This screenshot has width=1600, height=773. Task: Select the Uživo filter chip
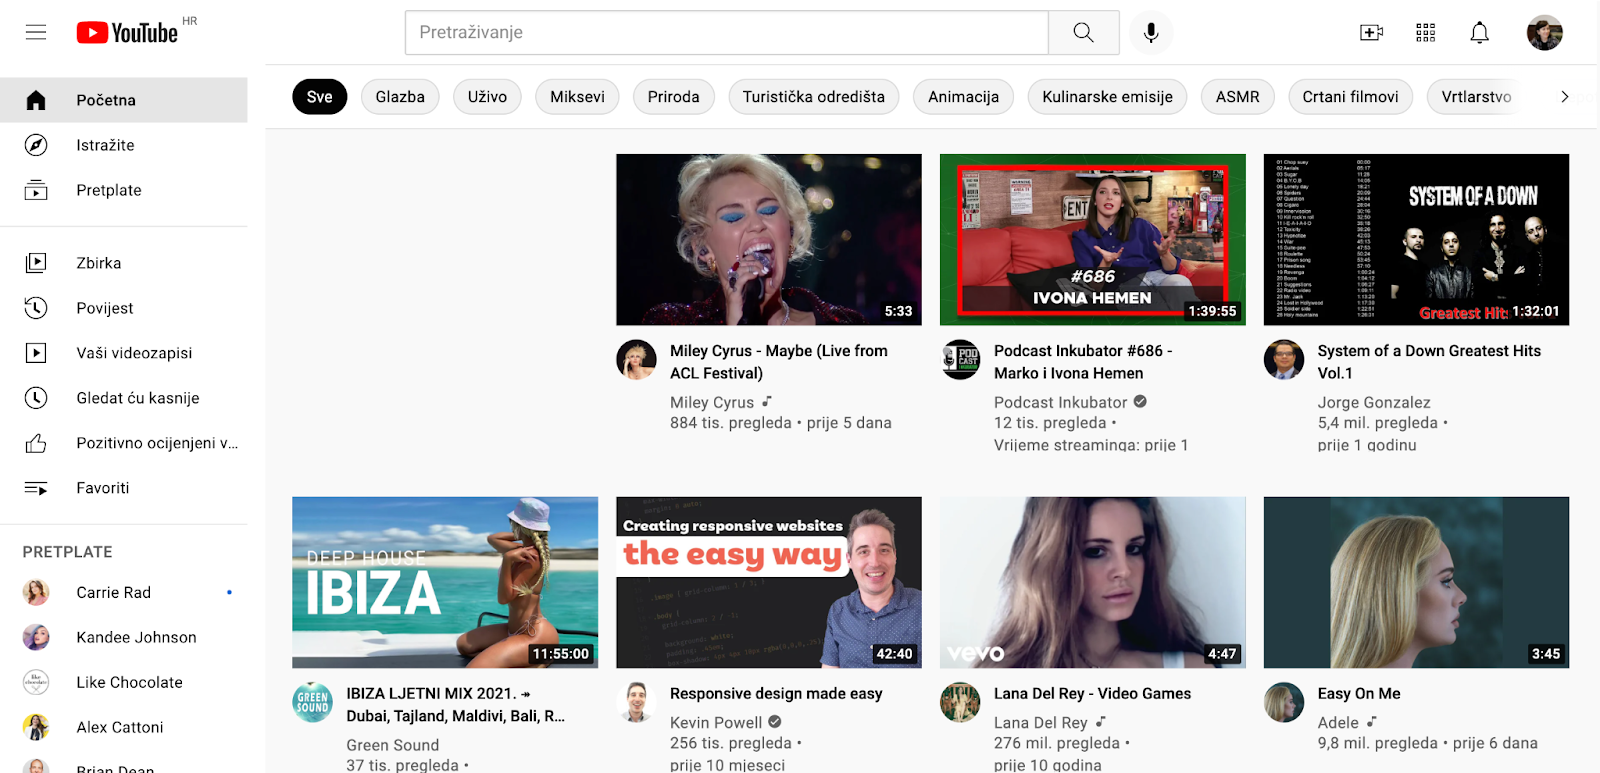[x=487, y=97]
